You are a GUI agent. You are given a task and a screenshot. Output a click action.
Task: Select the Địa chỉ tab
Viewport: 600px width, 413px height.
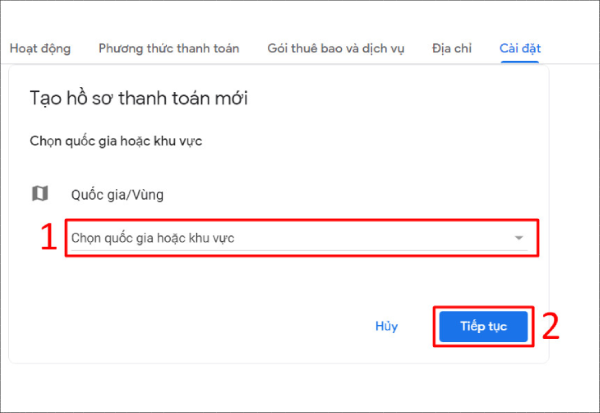click(451, 48)
